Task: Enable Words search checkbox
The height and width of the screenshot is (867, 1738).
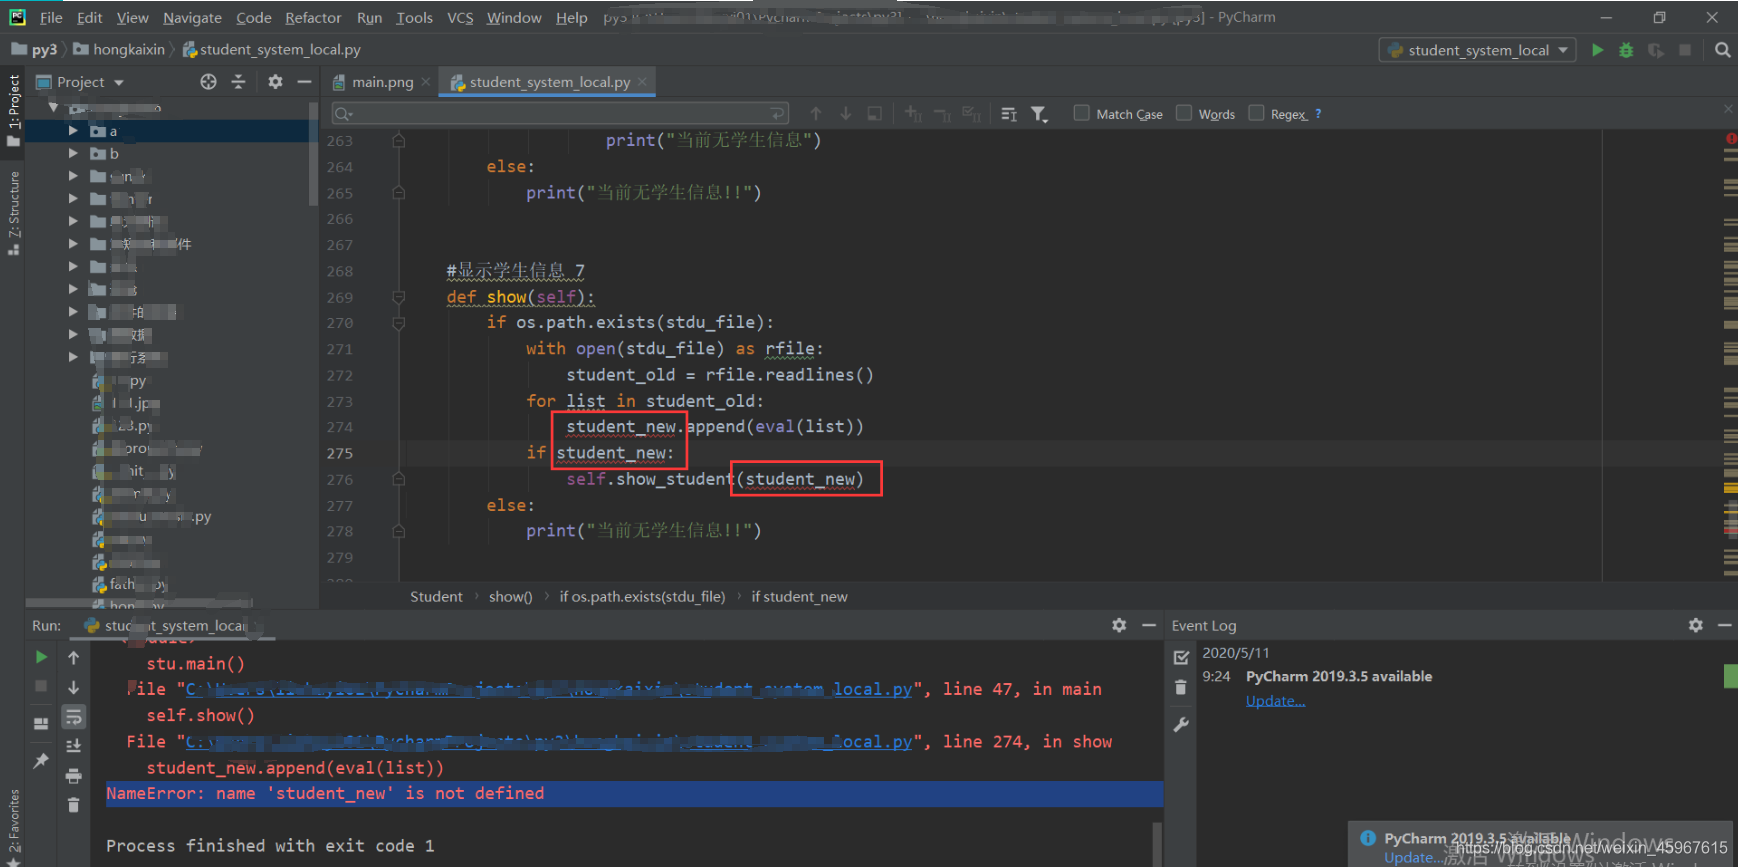Action: (1184, 113)
